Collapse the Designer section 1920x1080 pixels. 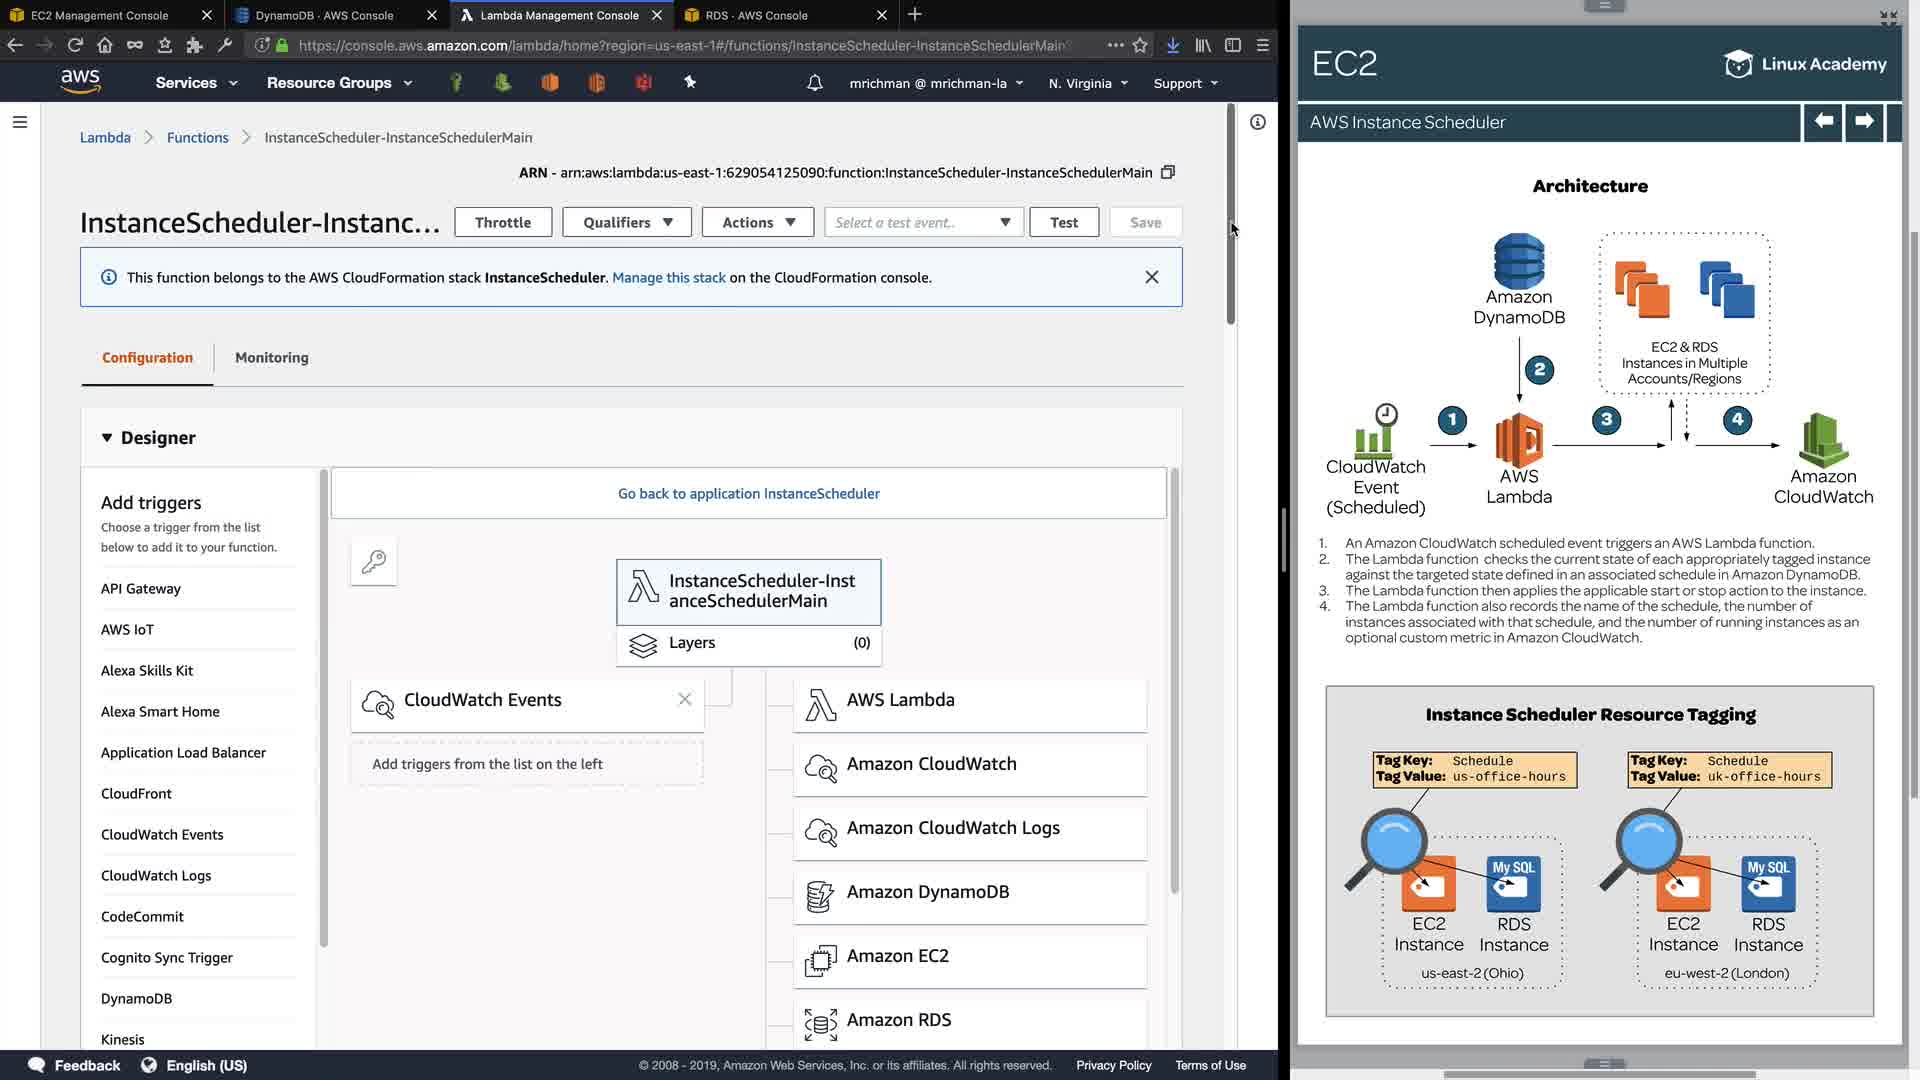[x=107, y=438]
